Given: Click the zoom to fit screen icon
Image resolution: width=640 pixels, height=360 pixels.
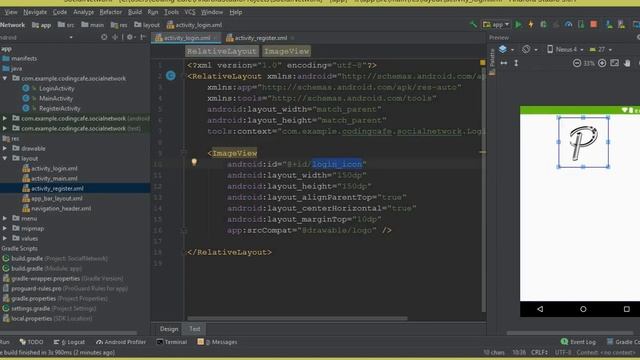Looking at the screenshot, I should click(614, 63).
